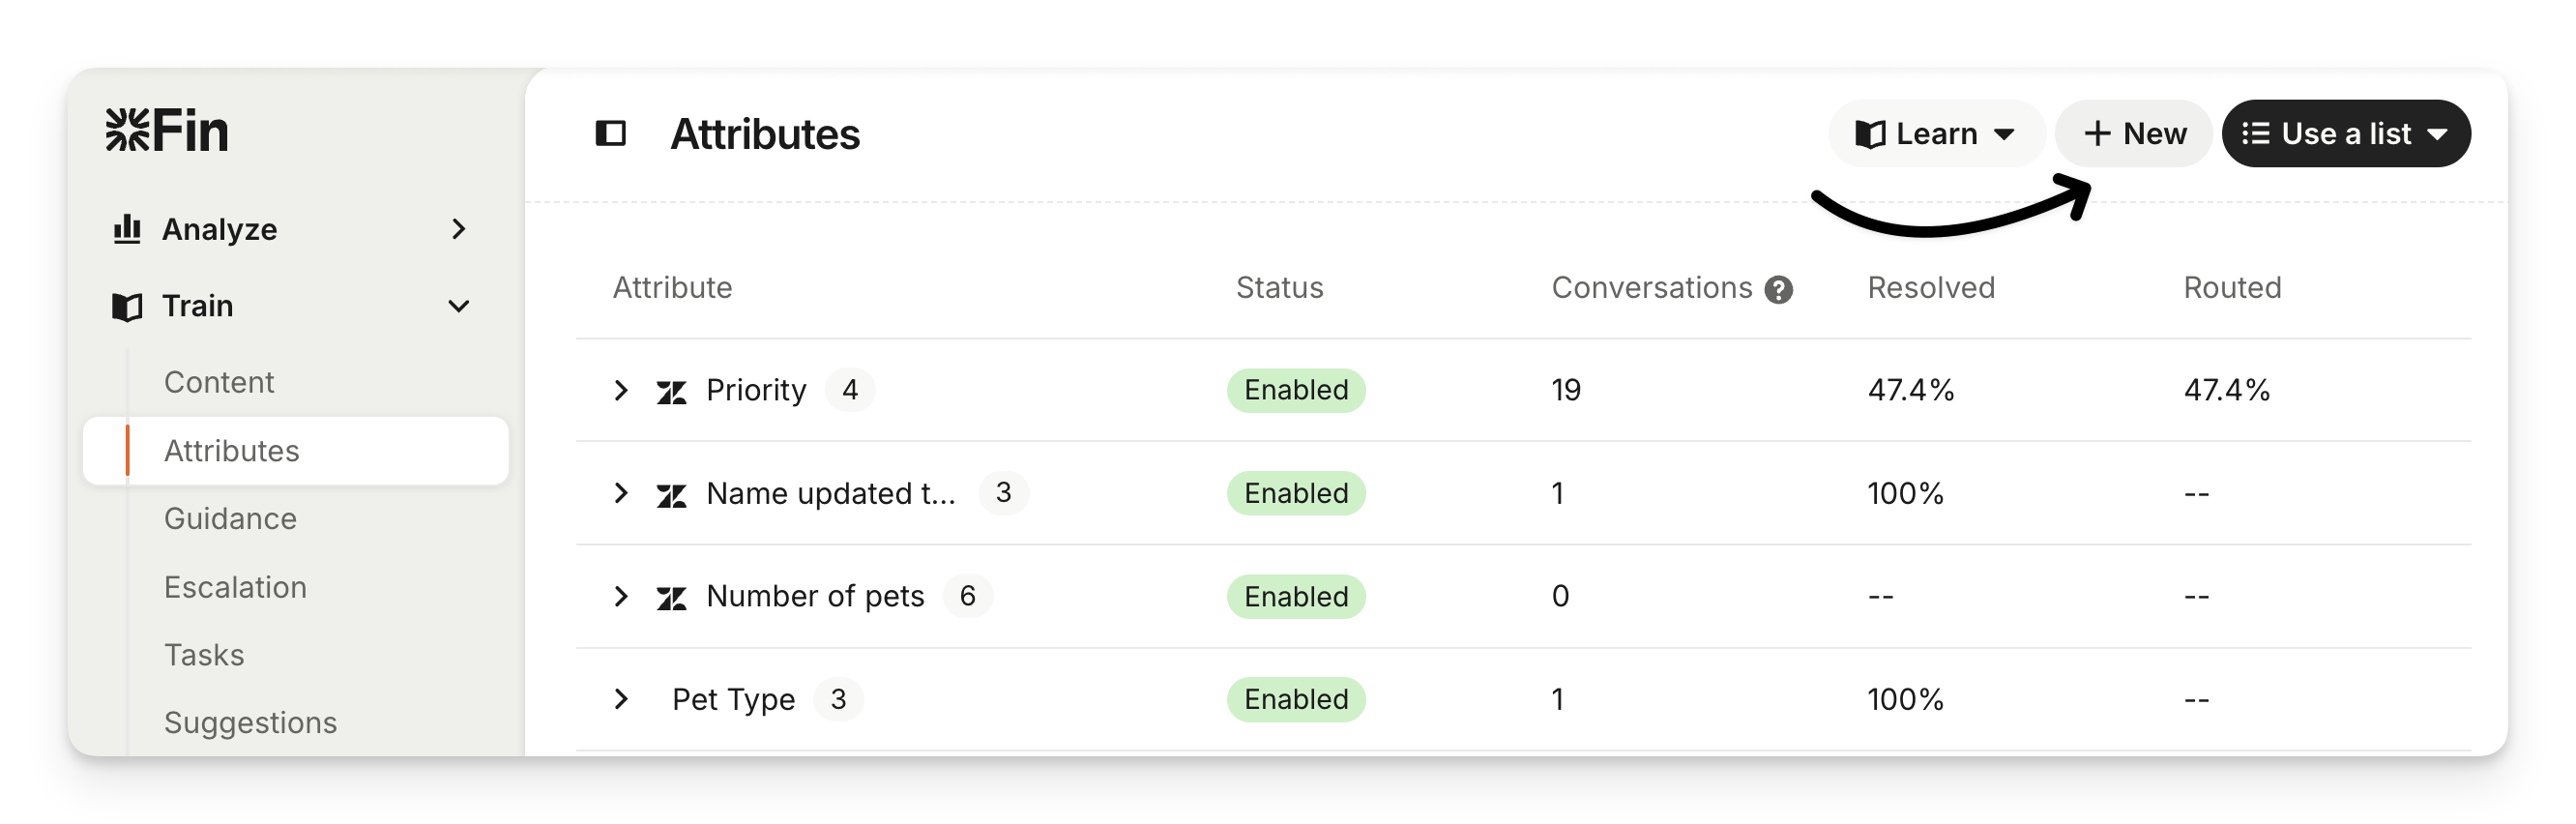This screenshot has height=824, width=2576.
Task: Collapse the Train section chevron
Action: tap(459, 306)
